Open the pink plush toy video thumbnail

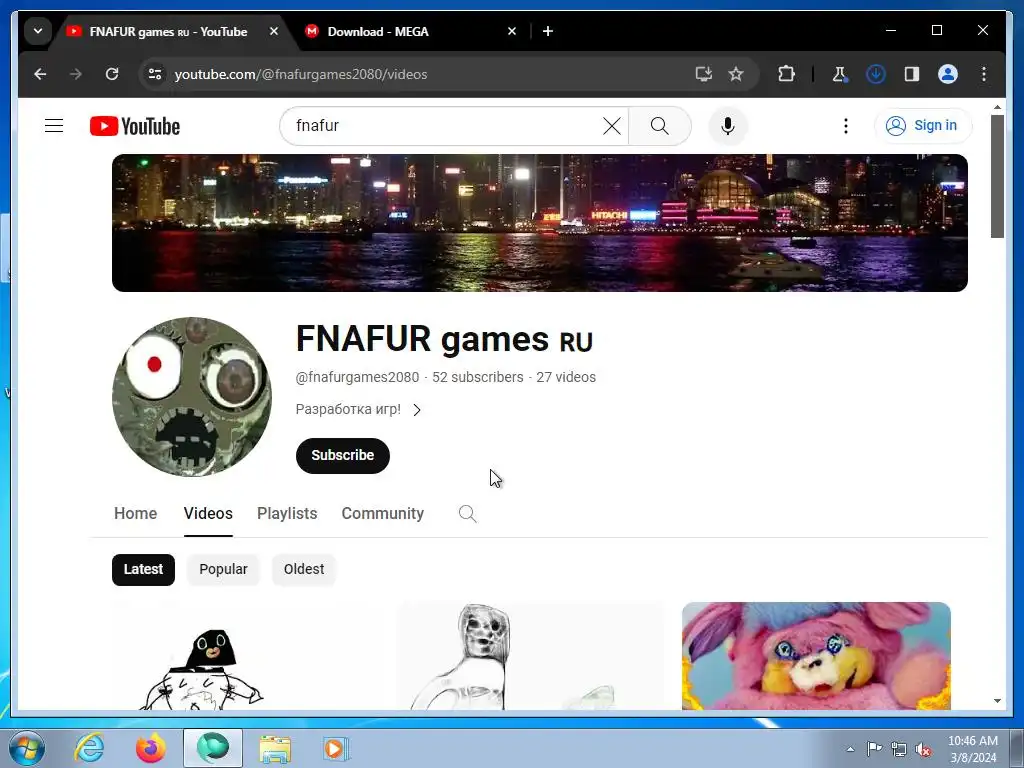tap(816, 656)
